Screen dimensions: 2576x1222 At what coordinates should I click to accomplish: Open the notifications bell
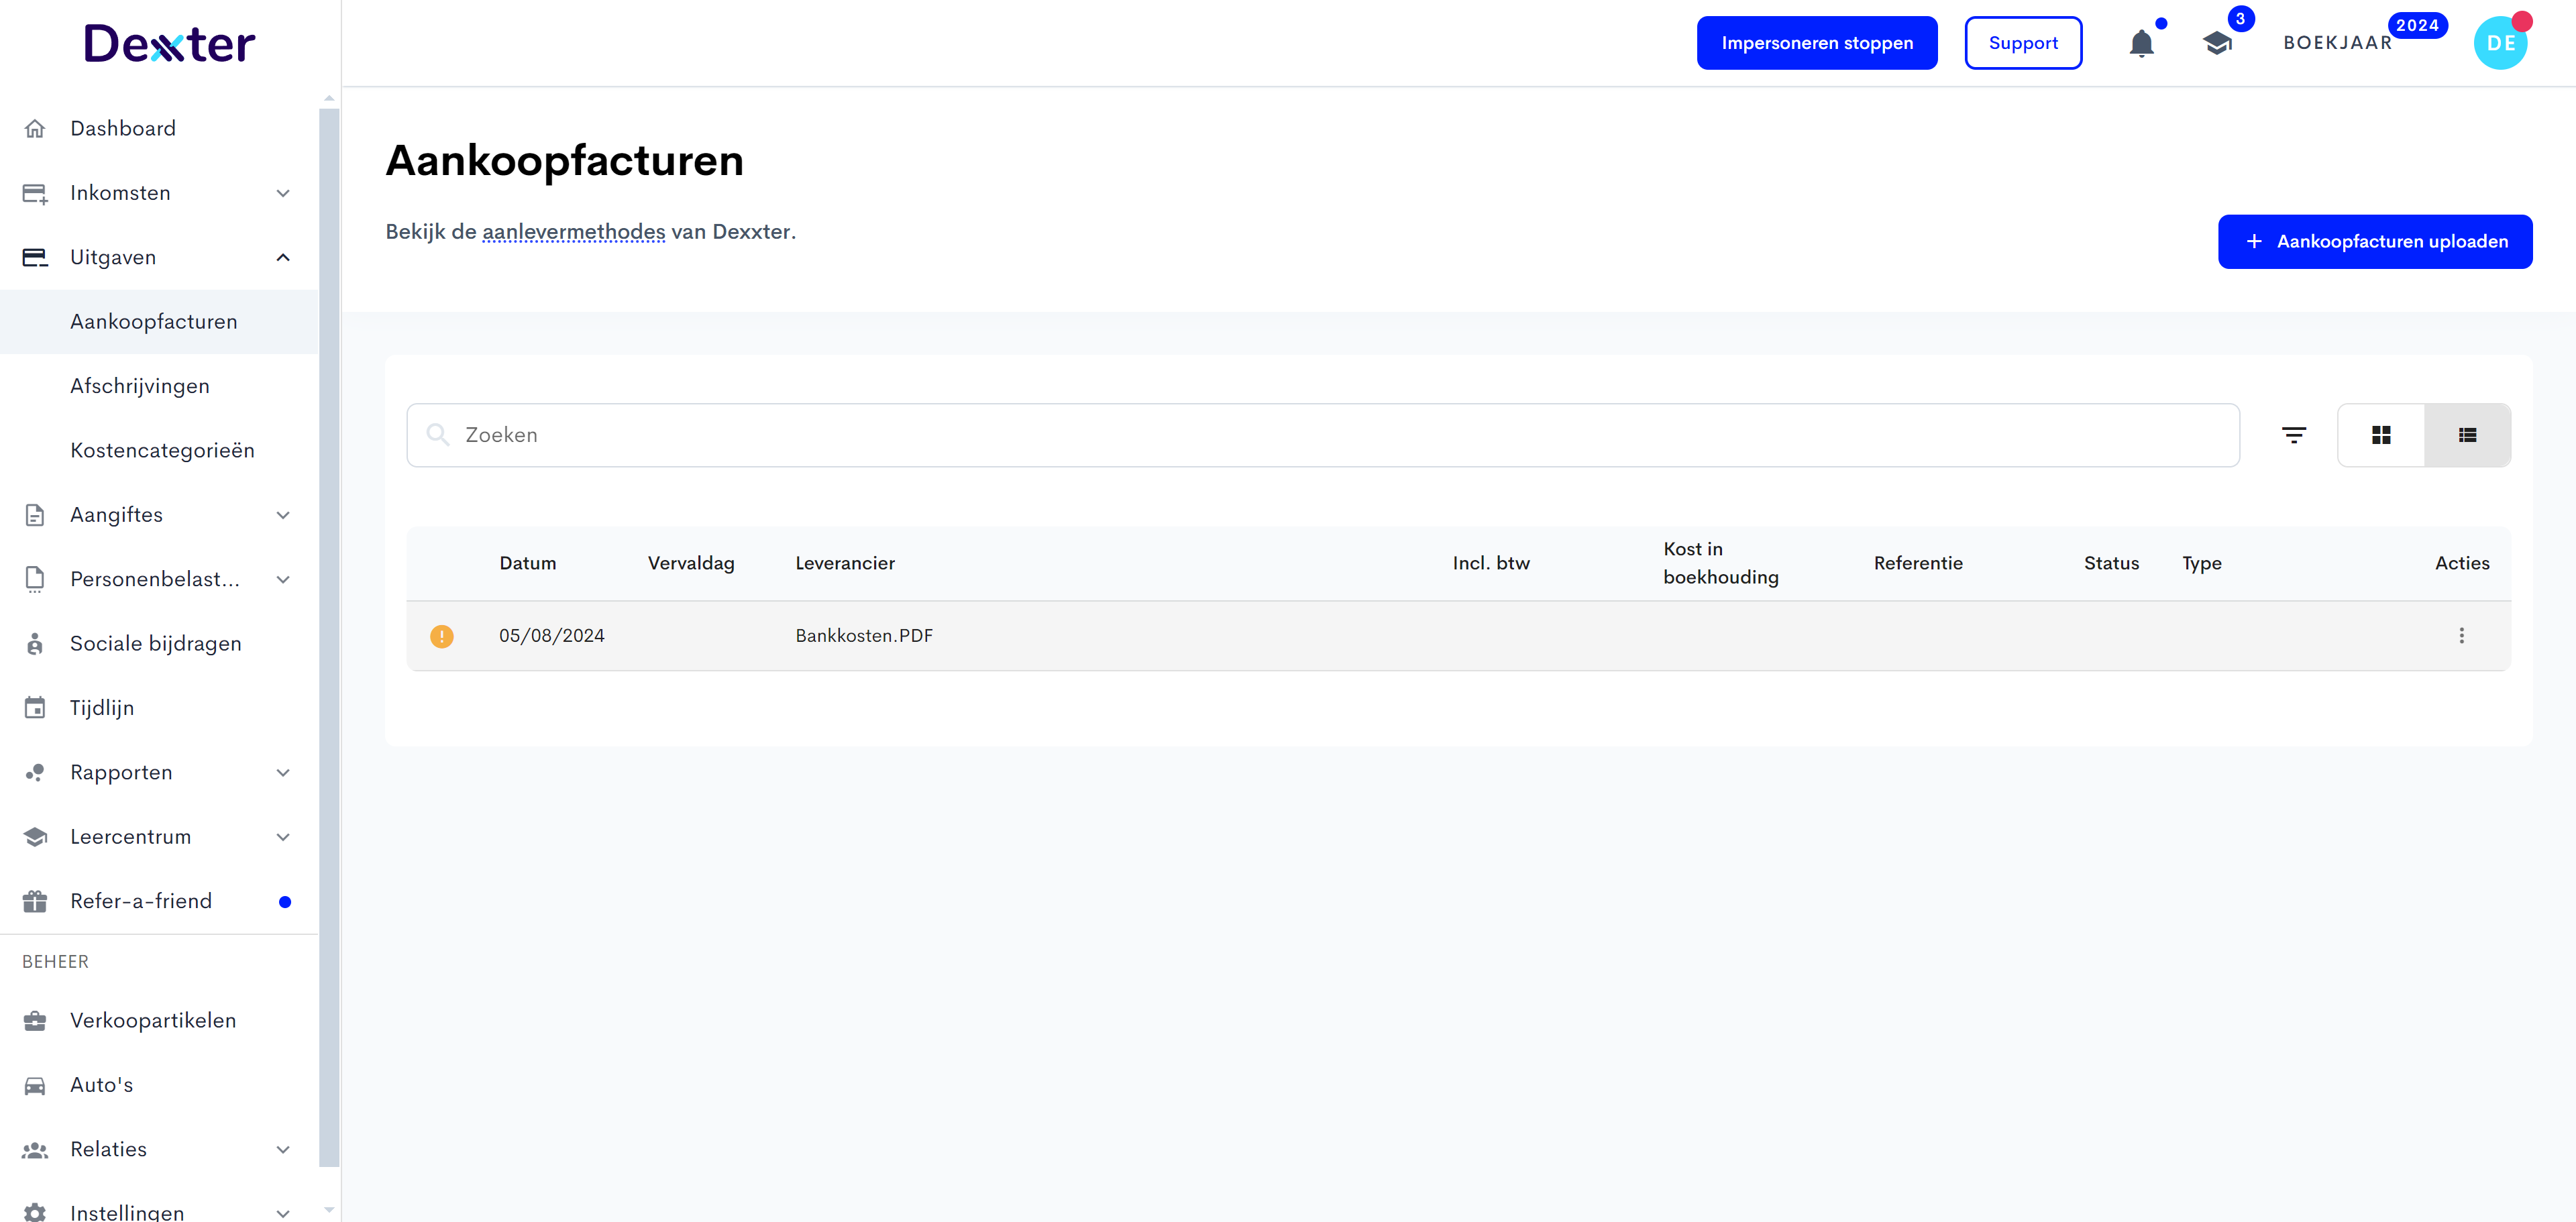tap(2141, 43)
